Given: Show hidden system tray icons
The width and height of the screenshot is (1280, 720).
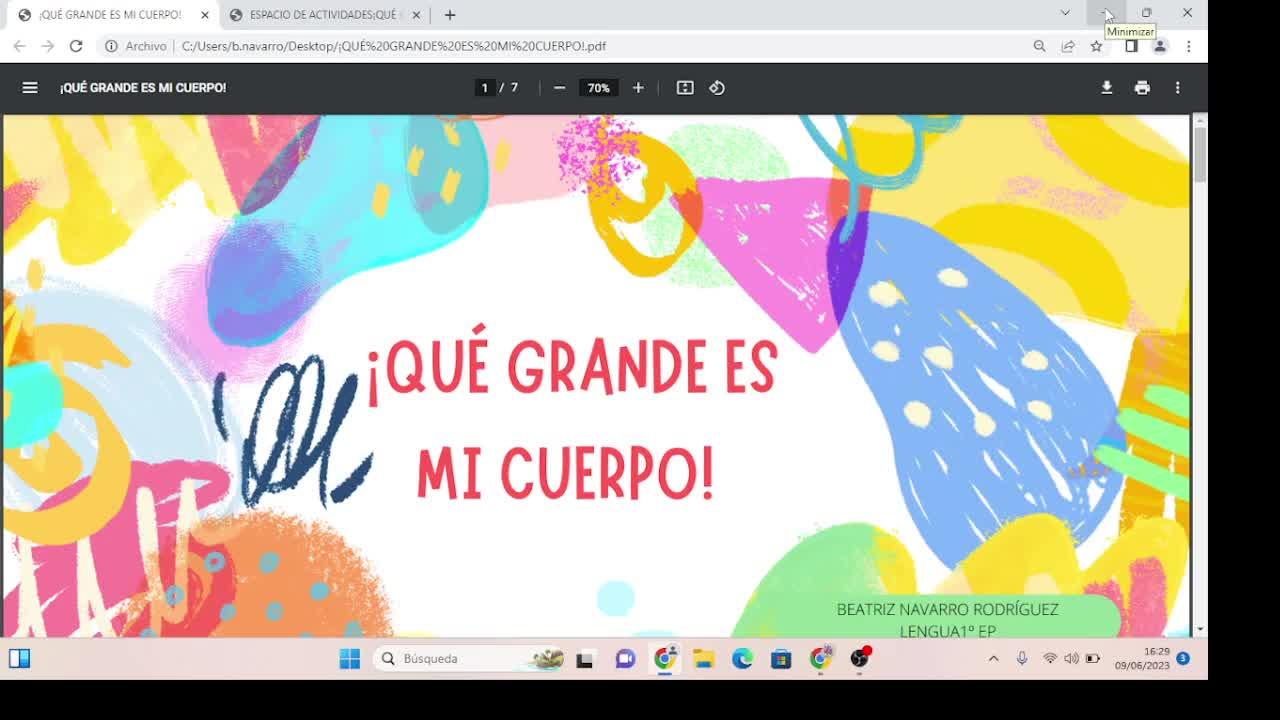Looking at the screenshot, I should click(993, 659).
